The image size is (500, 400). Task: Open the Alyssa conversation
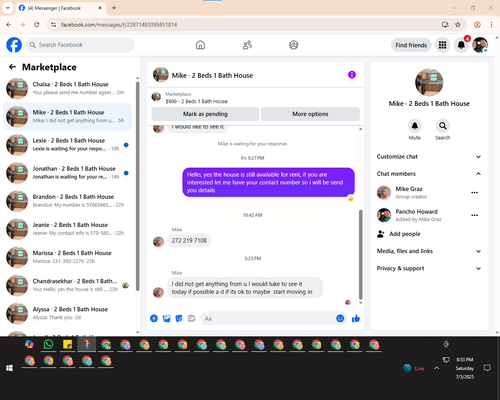coord(68,313)
